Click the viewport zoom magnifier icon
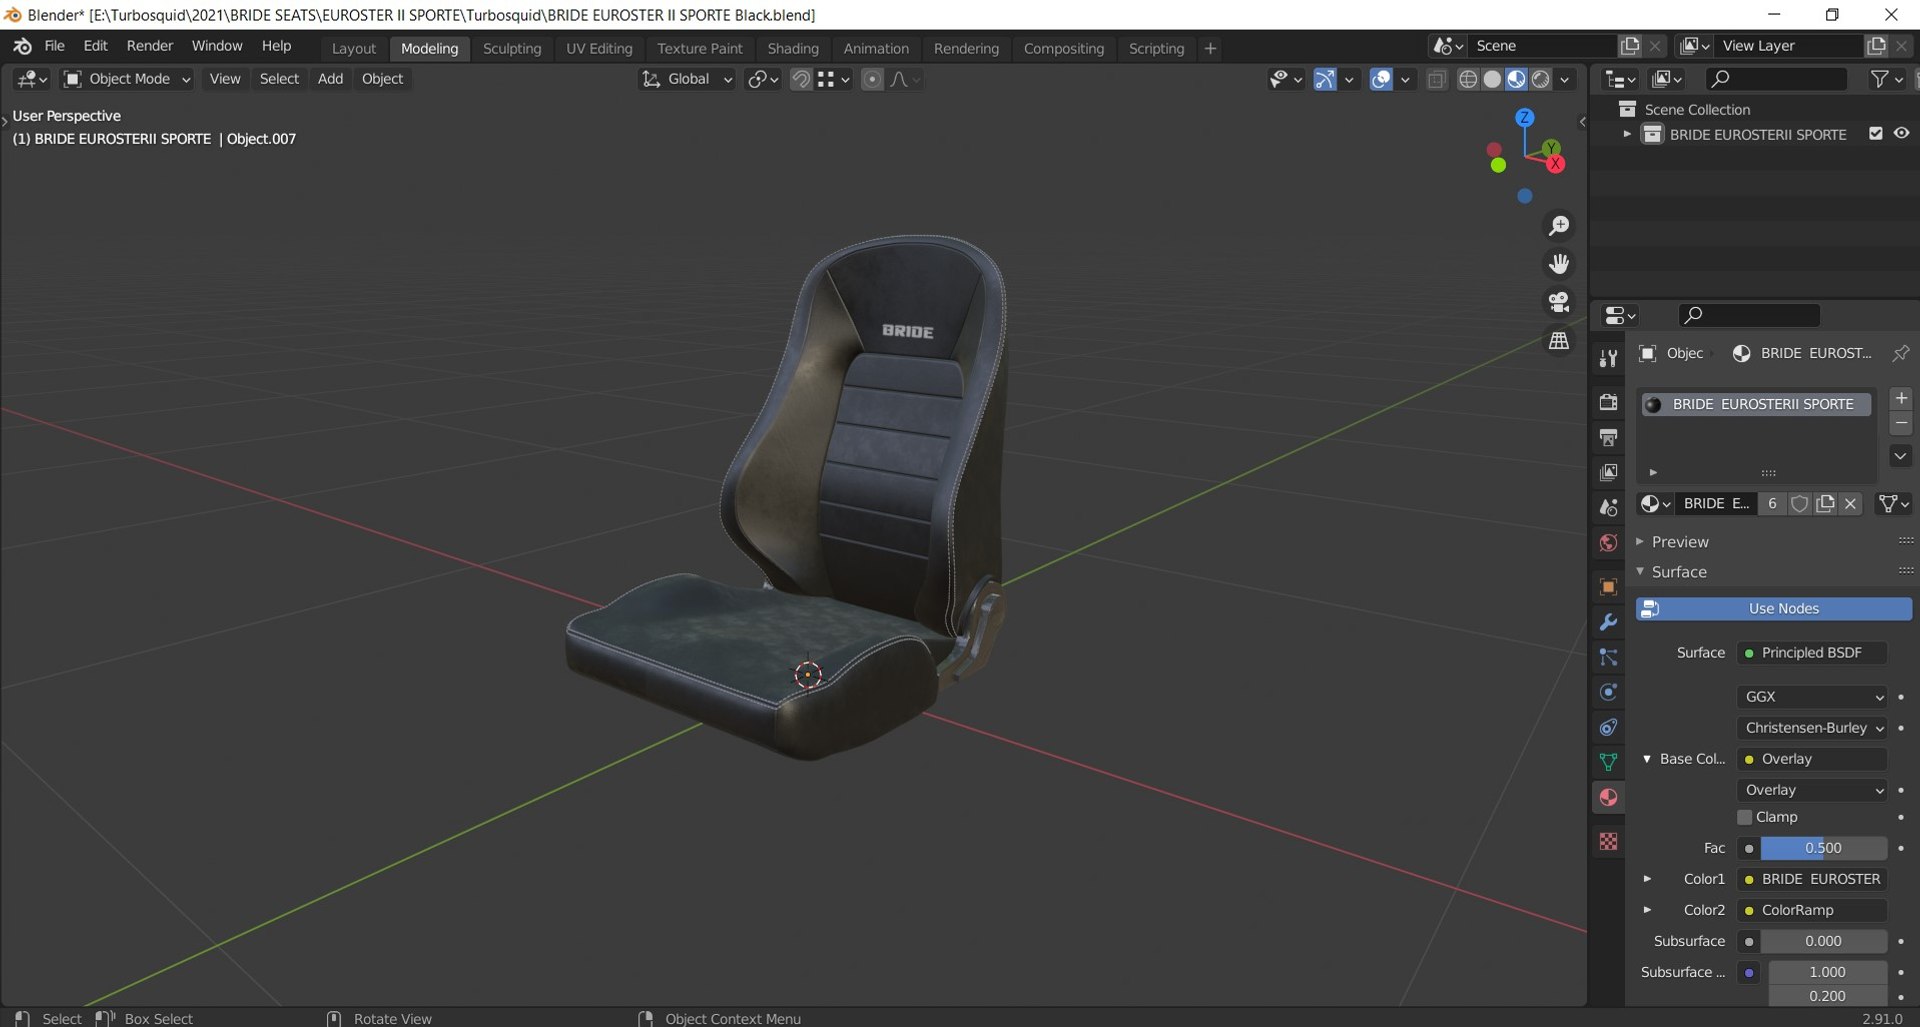This screenshot has height=1027, width=1920. (1559, 226)
